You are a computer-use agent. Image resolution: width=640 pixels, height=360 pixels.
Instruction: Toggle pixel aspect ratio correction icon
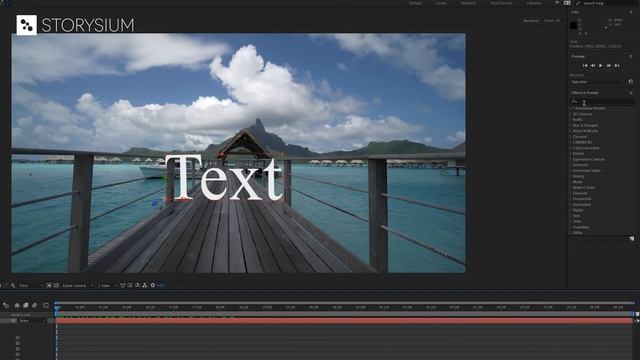(122, 285)
